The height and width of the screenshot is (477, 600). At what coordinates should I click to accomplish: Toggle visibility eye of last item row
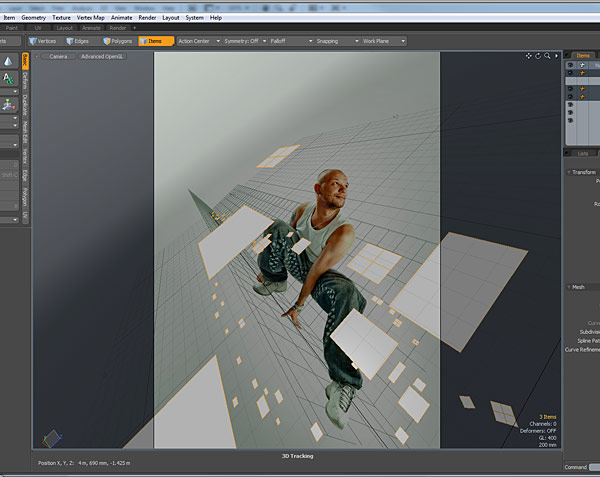point(570,120)
